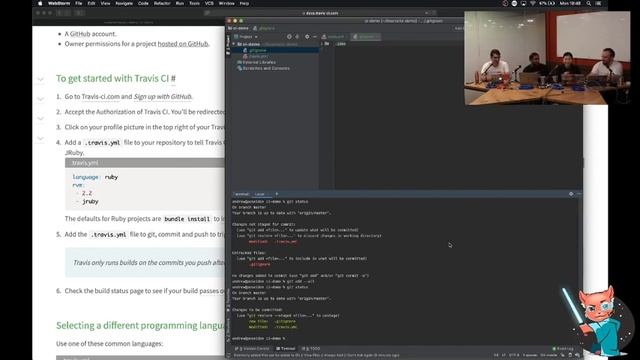Select the .gitignore file in project tree
640x360 pixels.
[257, 50]
